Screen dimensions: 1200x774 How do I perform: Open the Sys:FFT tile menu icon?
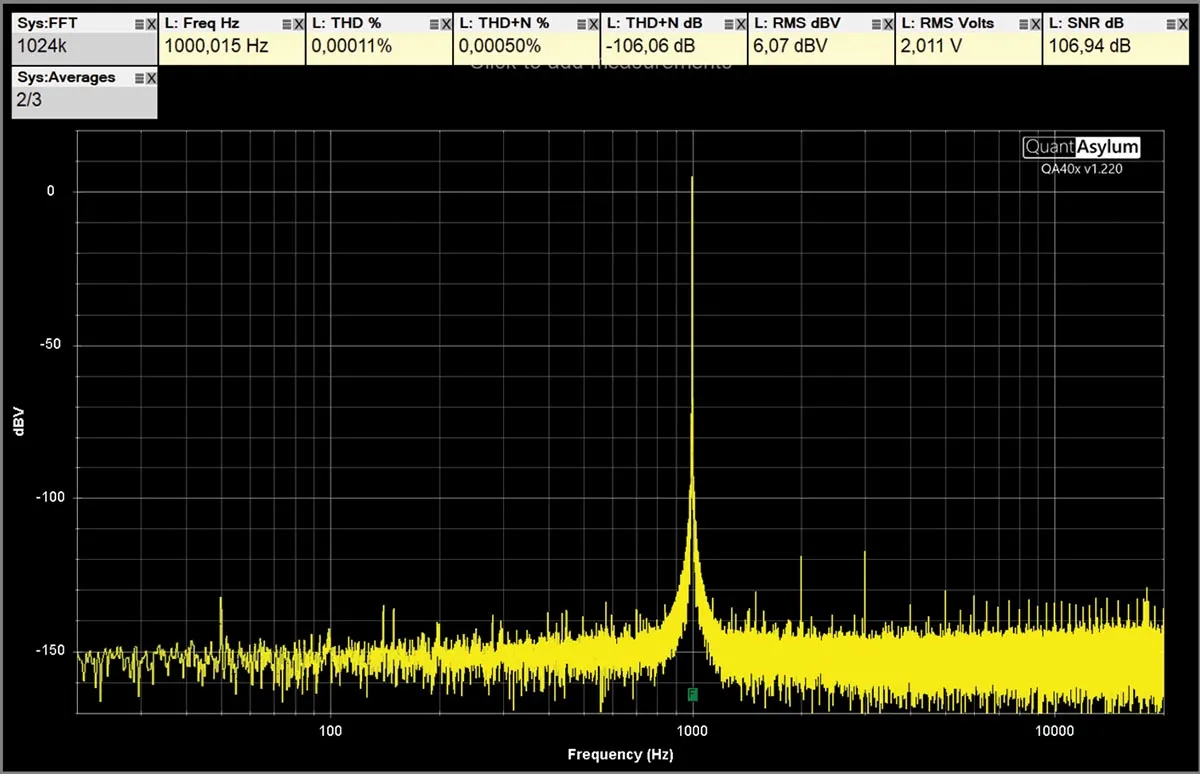pos(138,23)
